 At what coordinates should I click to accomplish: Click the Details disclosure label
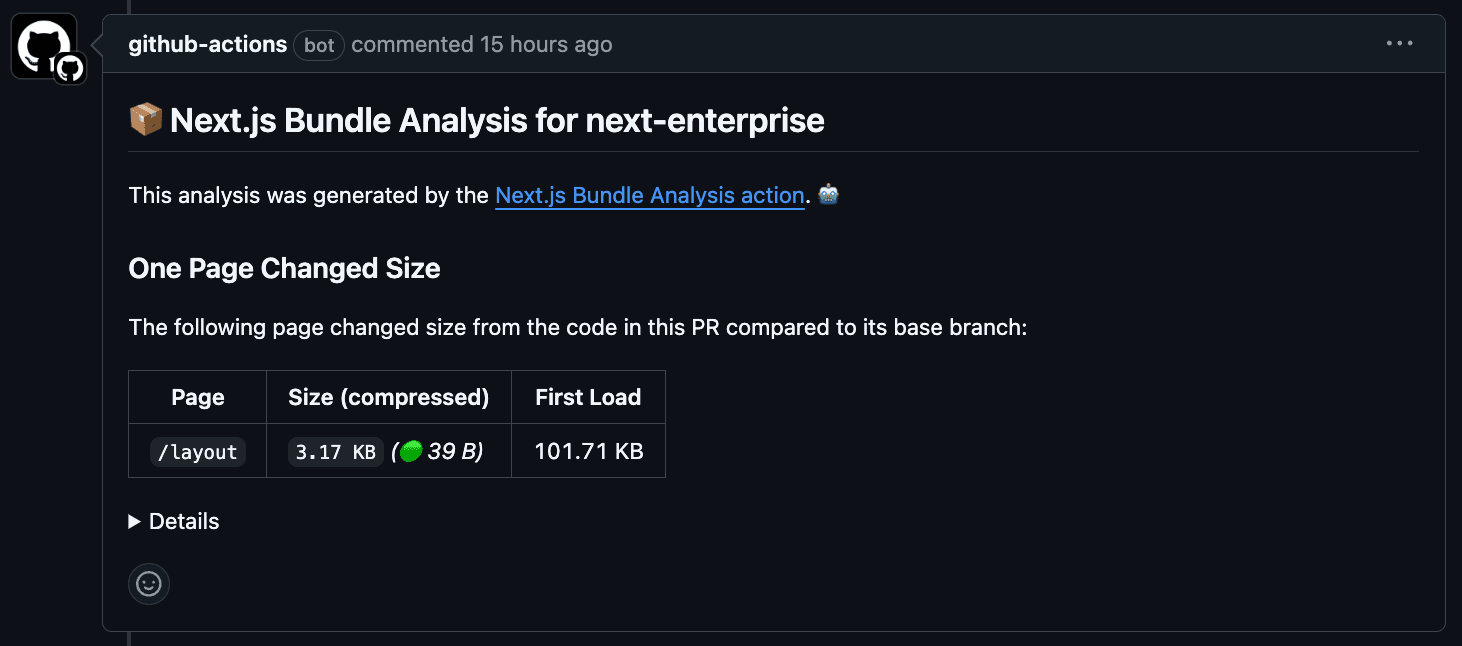pos(184,521)
